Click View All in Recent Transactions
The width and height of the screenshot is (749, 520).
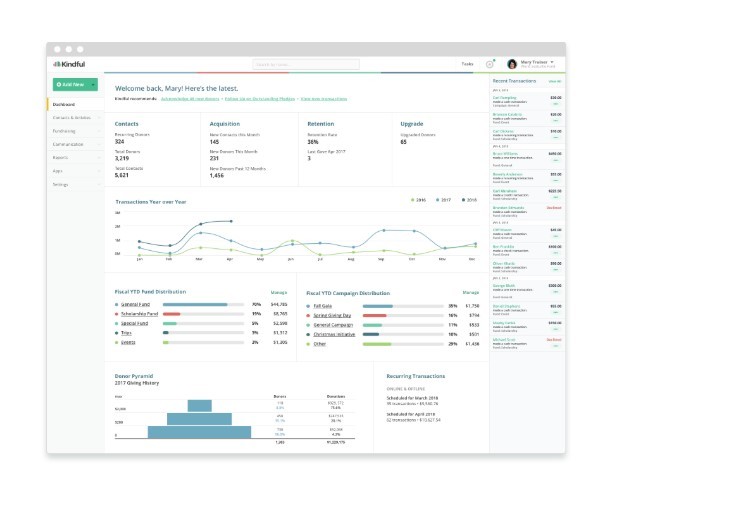[554, 80]
